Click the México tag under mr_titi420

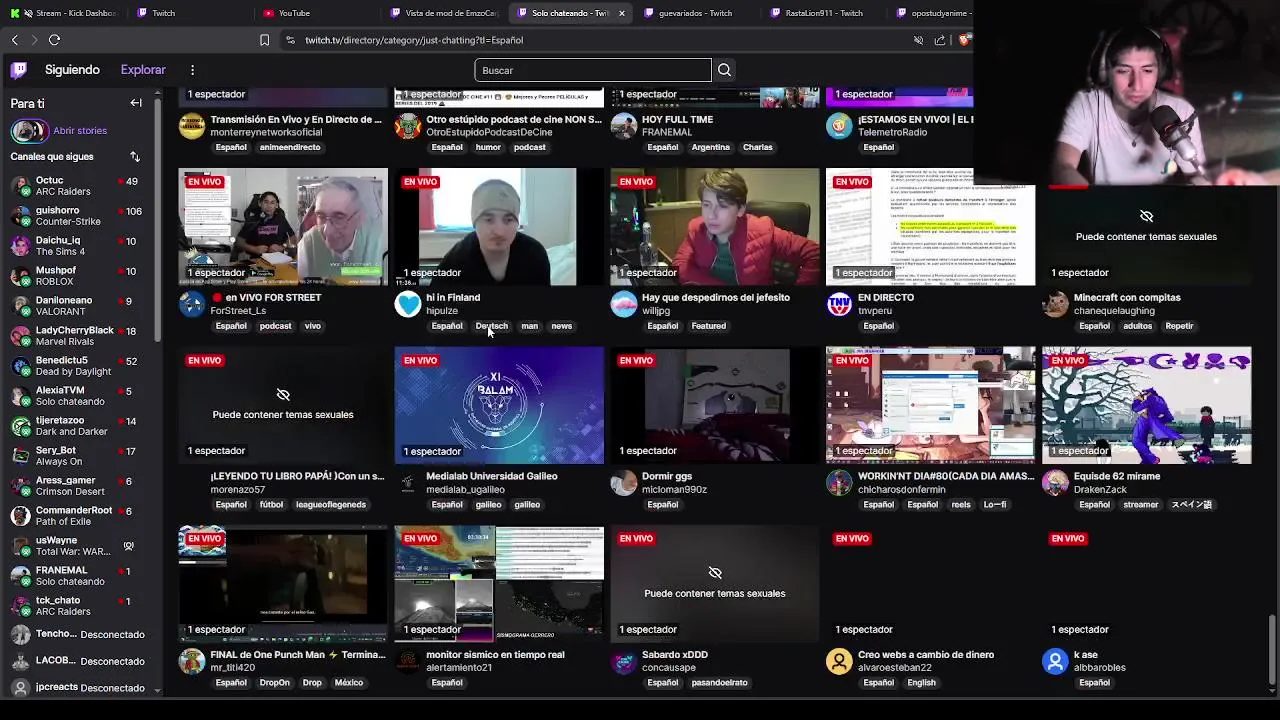point(349,683)
